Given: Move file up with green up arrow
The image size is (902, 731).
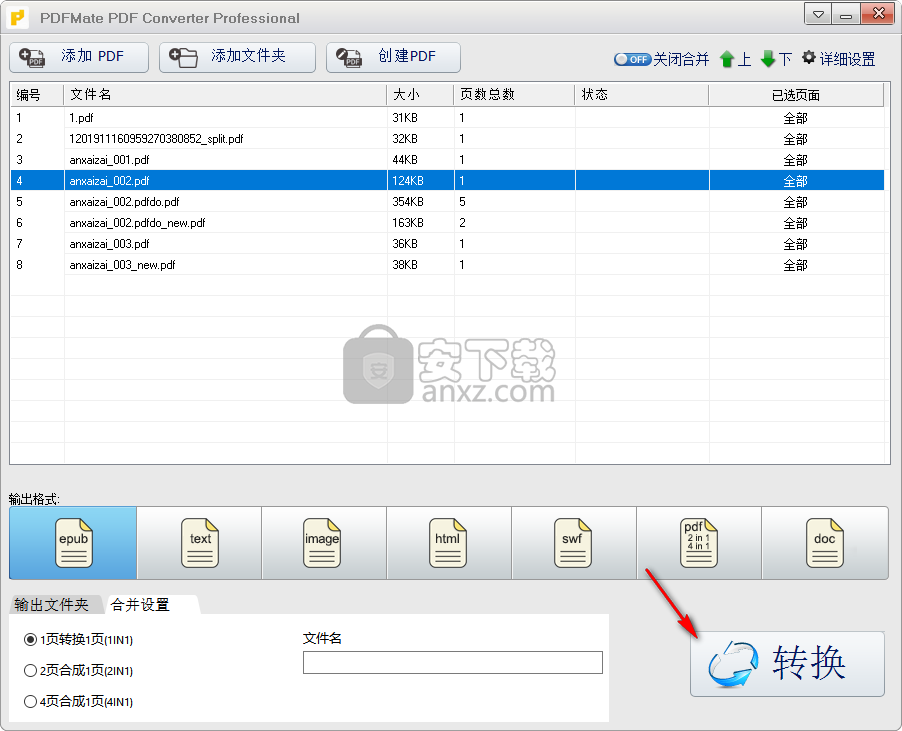Looking at the screenshot, I should click(x=727, y=59).
